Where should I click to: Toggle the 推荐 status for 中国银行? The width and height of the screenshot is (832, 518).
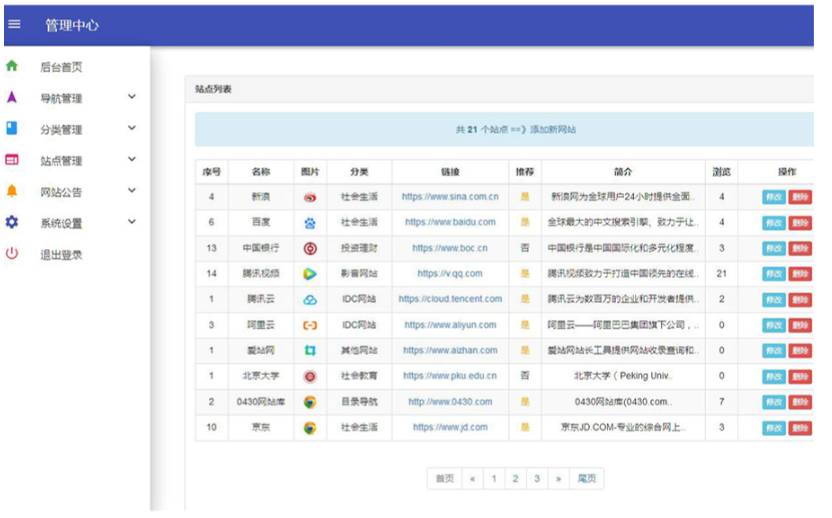point(525,248)
